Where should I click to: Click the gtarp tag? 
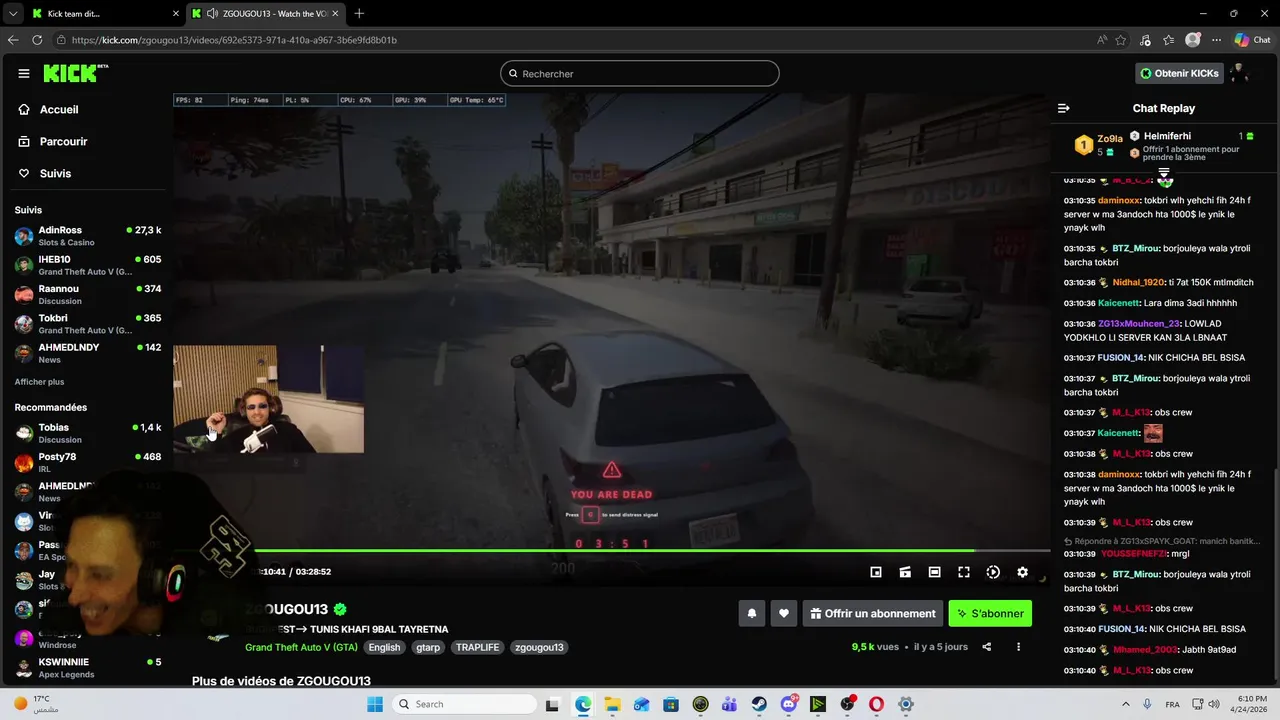pyautogui.click(x=428, y=647)
